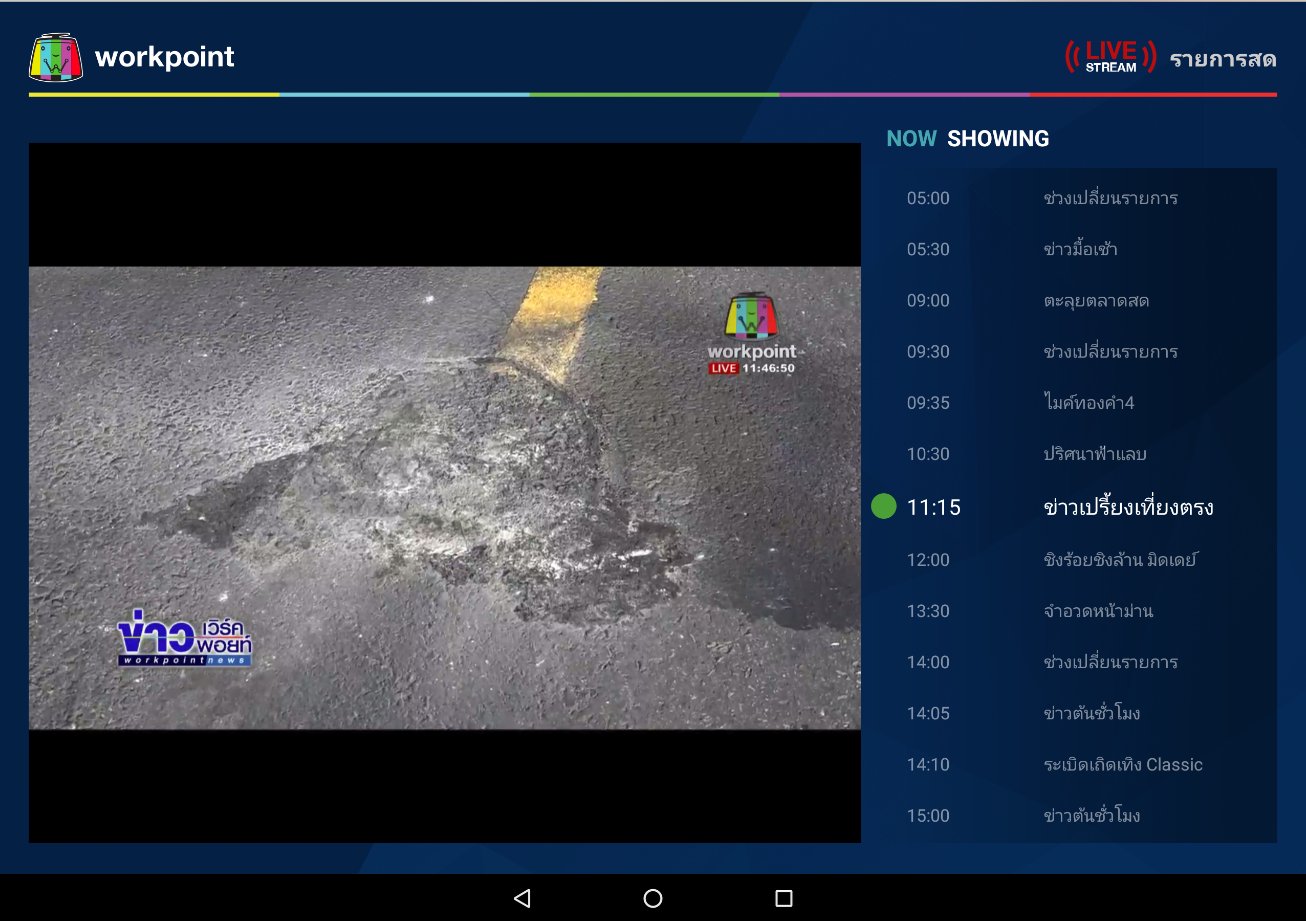
Task: Select the 09:35 program entry
Action: pyautogui.click(x=1075, y=403)
